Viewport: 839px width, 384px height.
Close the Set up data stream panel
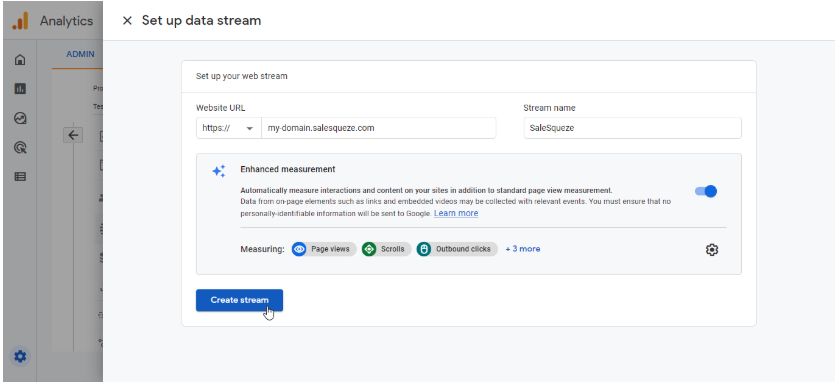click(x=127, y=21)
